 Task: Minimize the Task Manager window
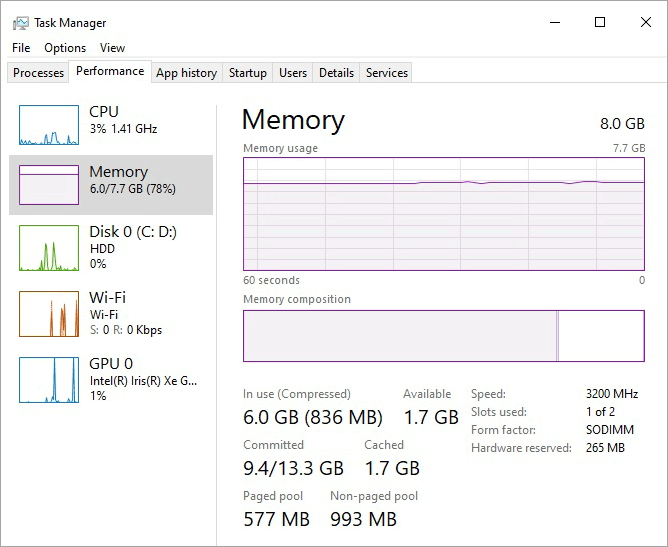[554, 22]
